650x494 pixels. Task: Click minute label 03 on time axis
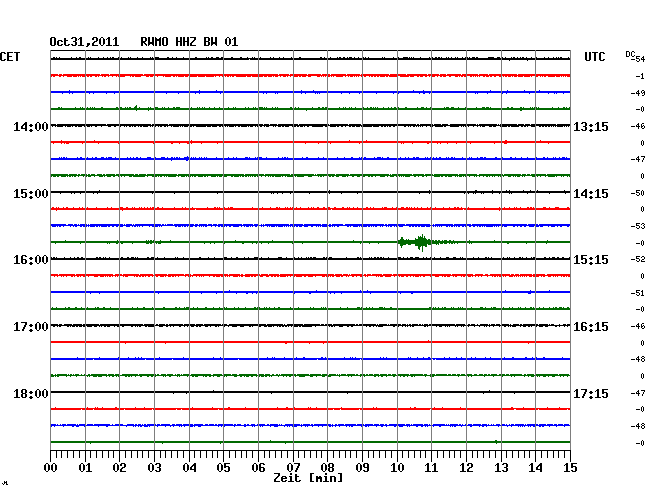pyautogui.click(x=154, y=468)
